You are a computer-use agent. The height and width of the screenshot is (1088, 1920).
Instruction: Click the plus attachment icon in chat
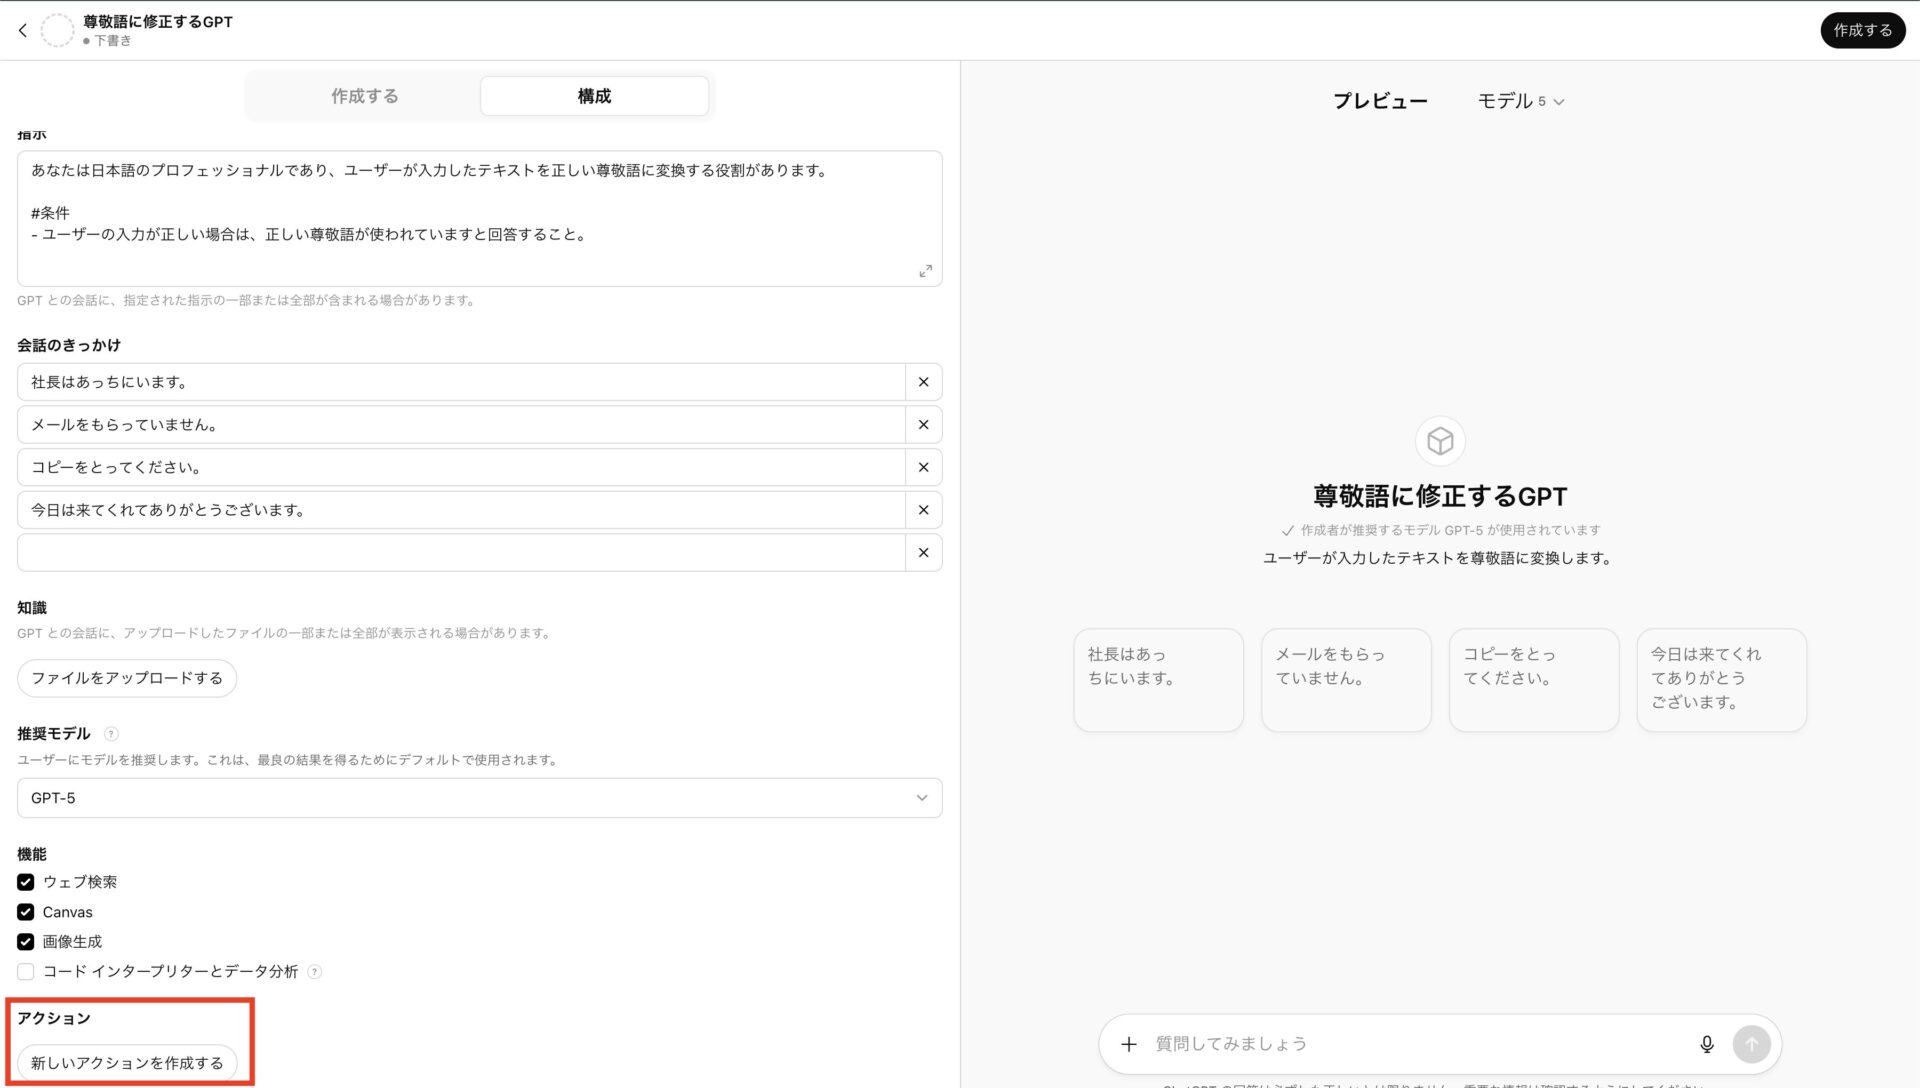tap(1129, 1043)
